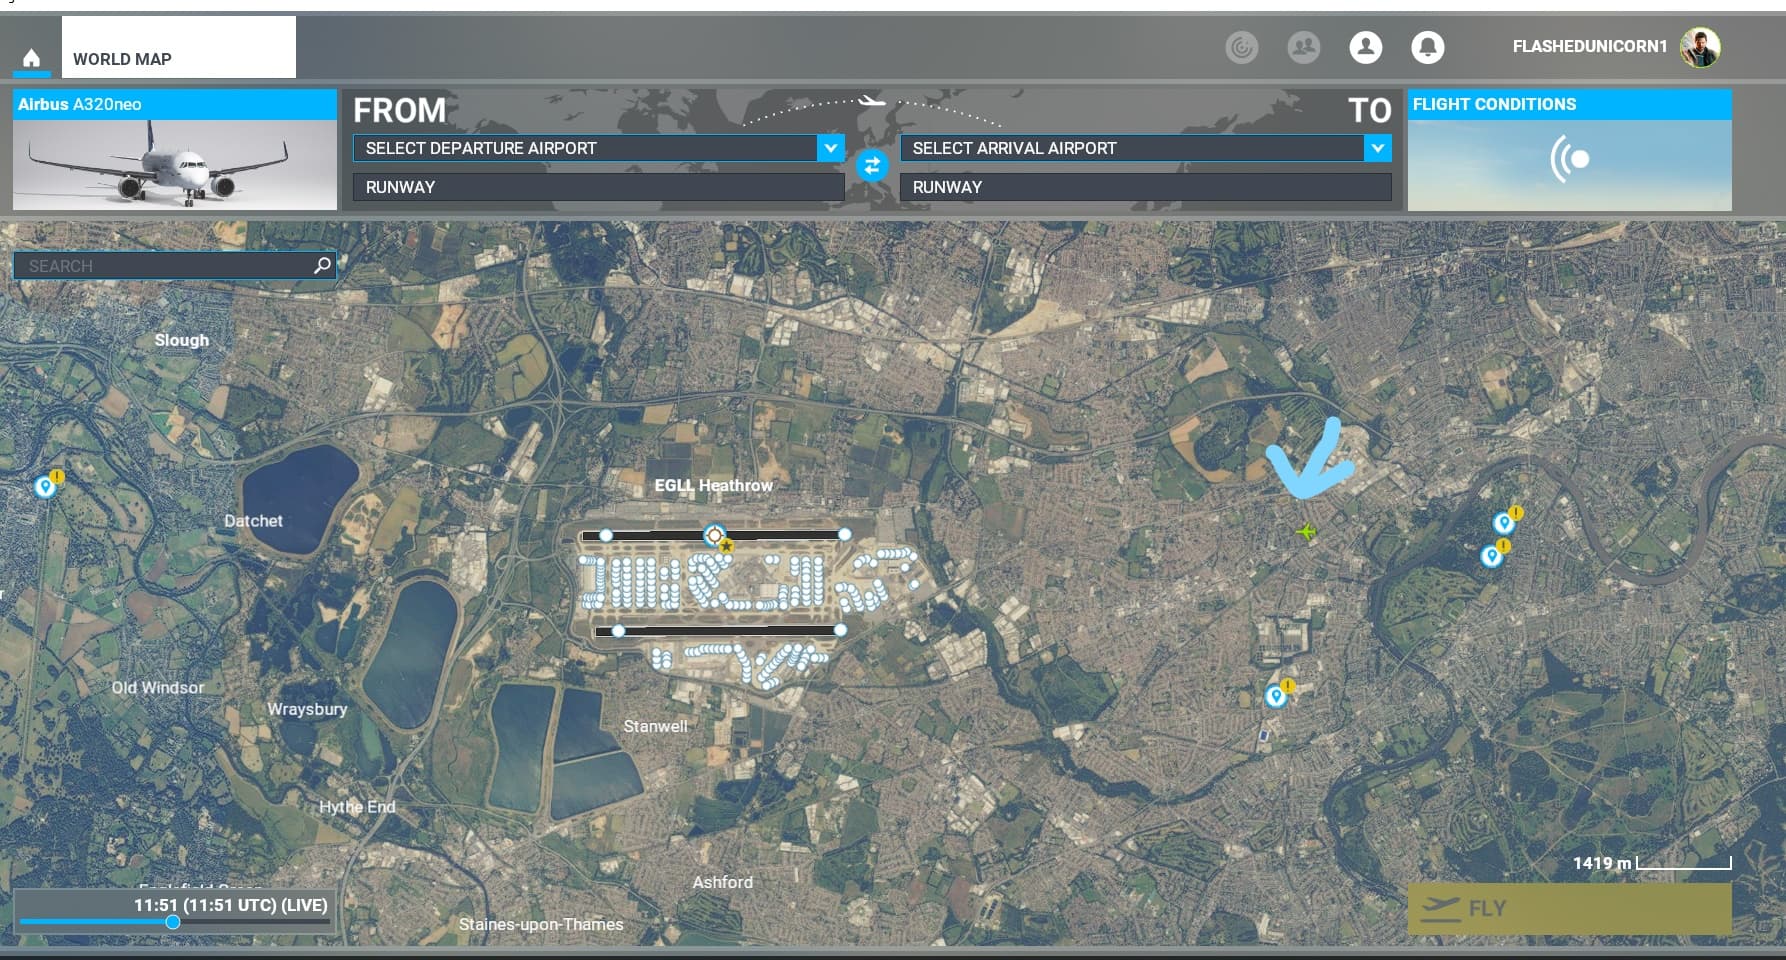Expand the departure airport dropdown arrow
The width and height of the screenshot is (1786, 960).
point(830,148)
